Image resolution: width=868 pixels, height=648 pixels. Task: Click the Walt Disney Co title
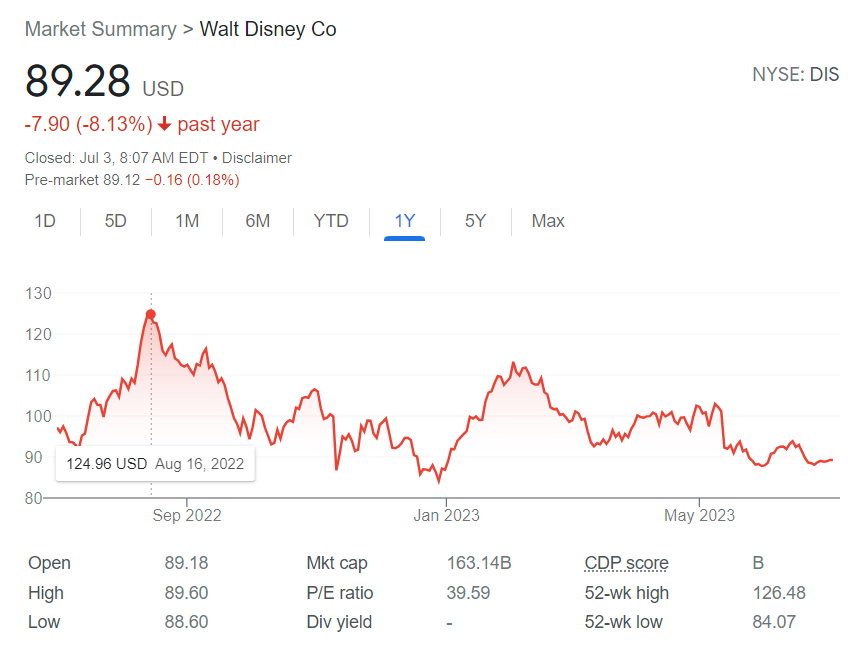pyautogui.click(x=268, y=29)
